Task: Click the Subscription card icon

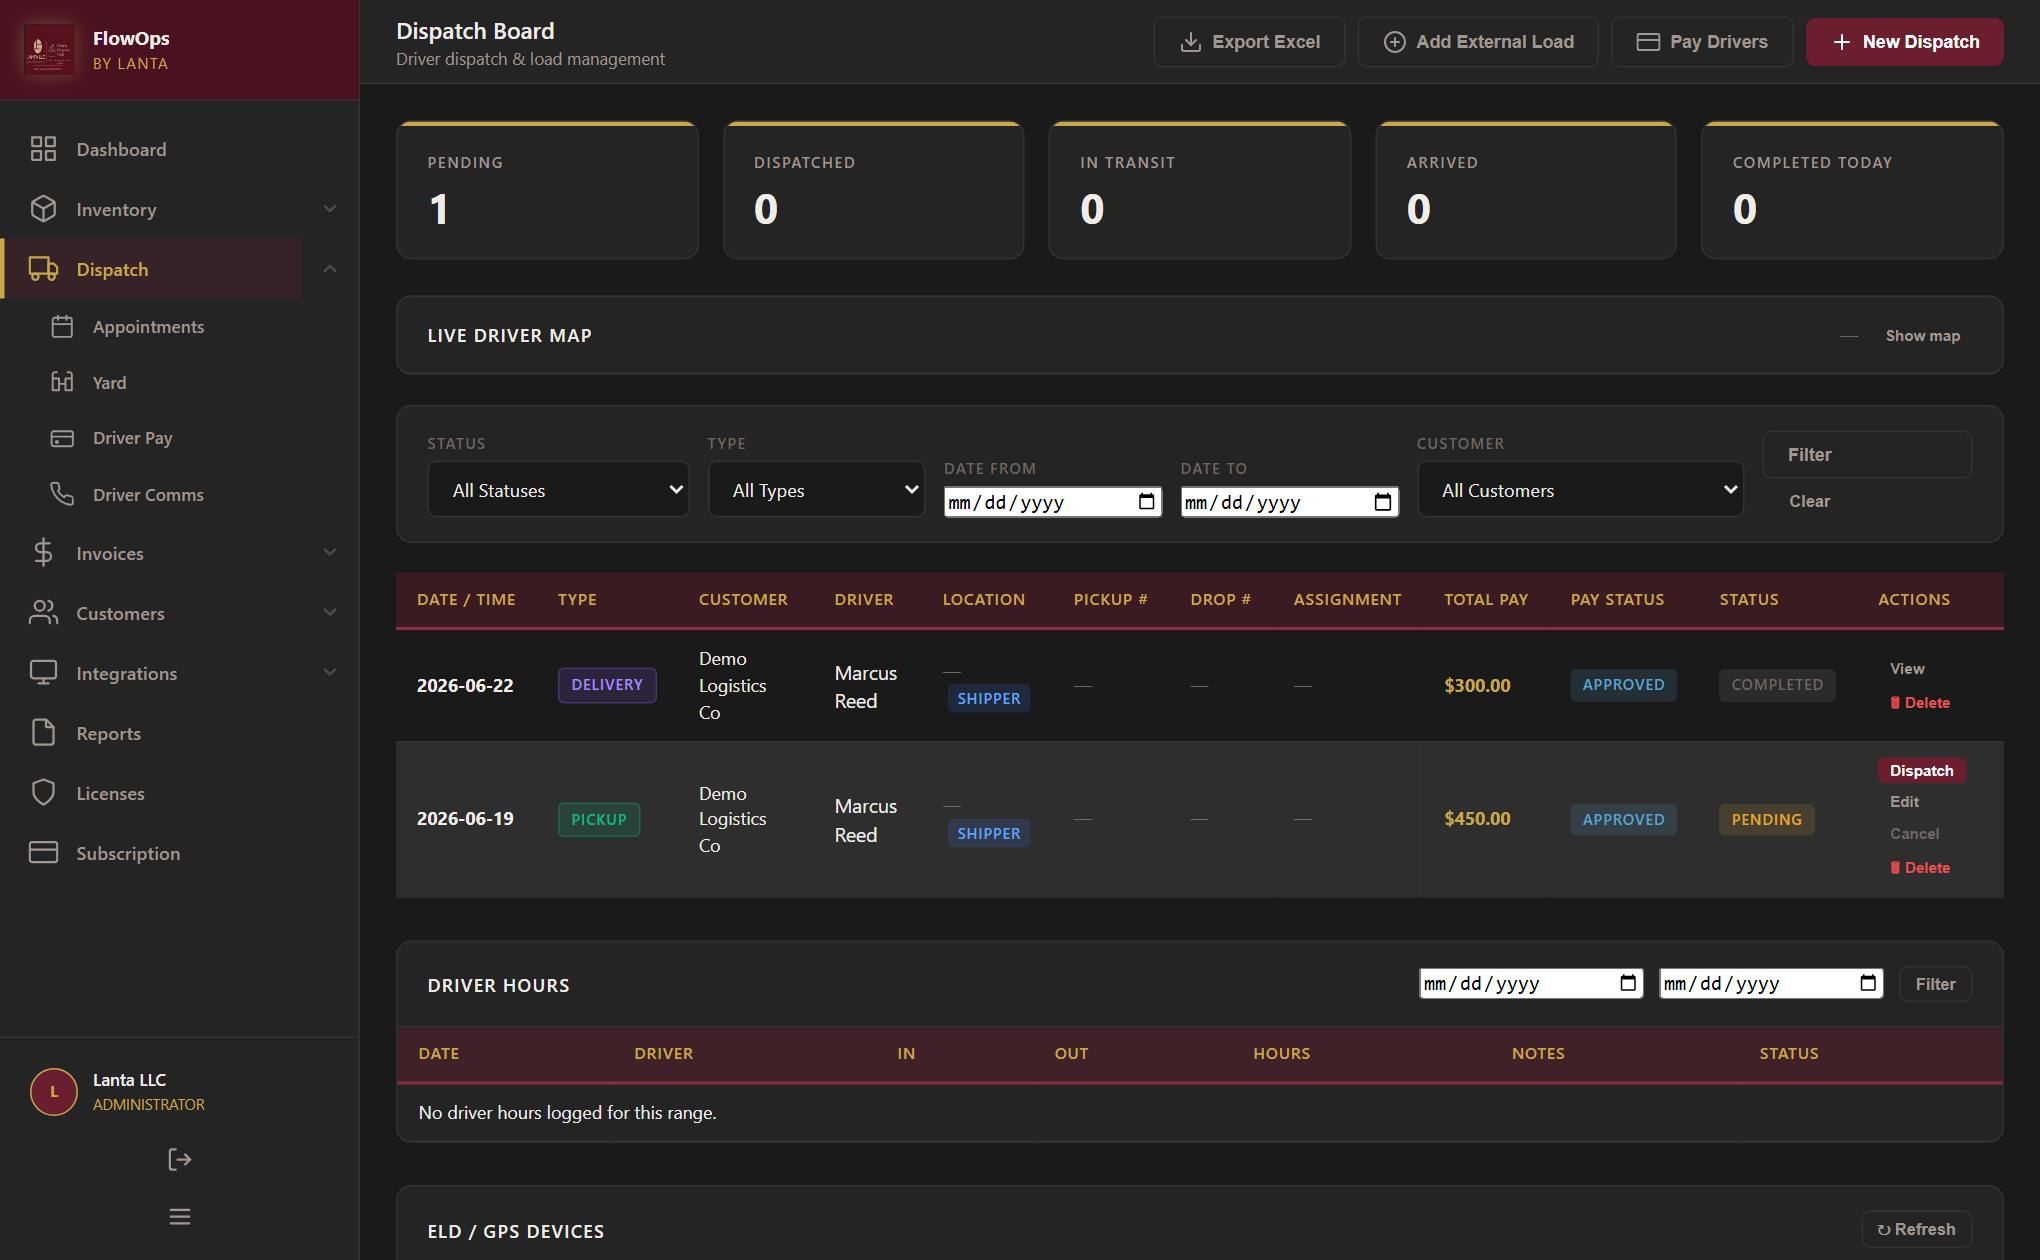Action: click(x=43, y=853)
